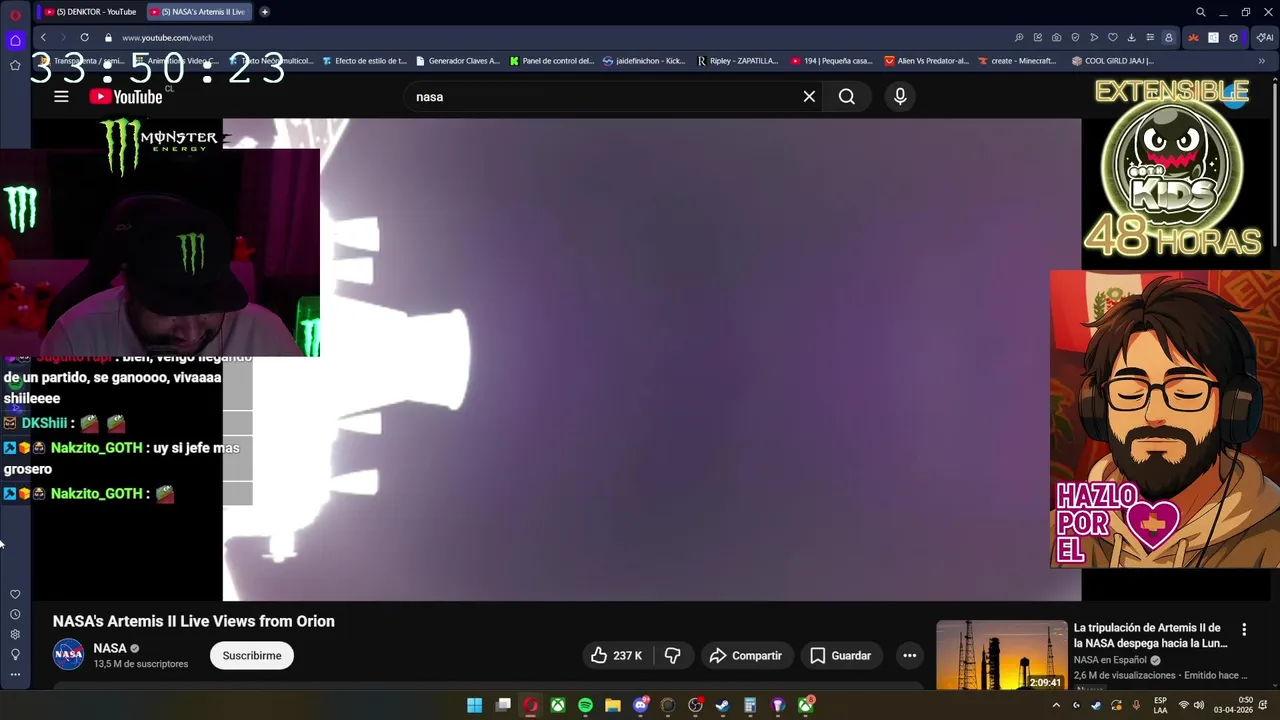Go back with the browser back arrow

[43, 38]
